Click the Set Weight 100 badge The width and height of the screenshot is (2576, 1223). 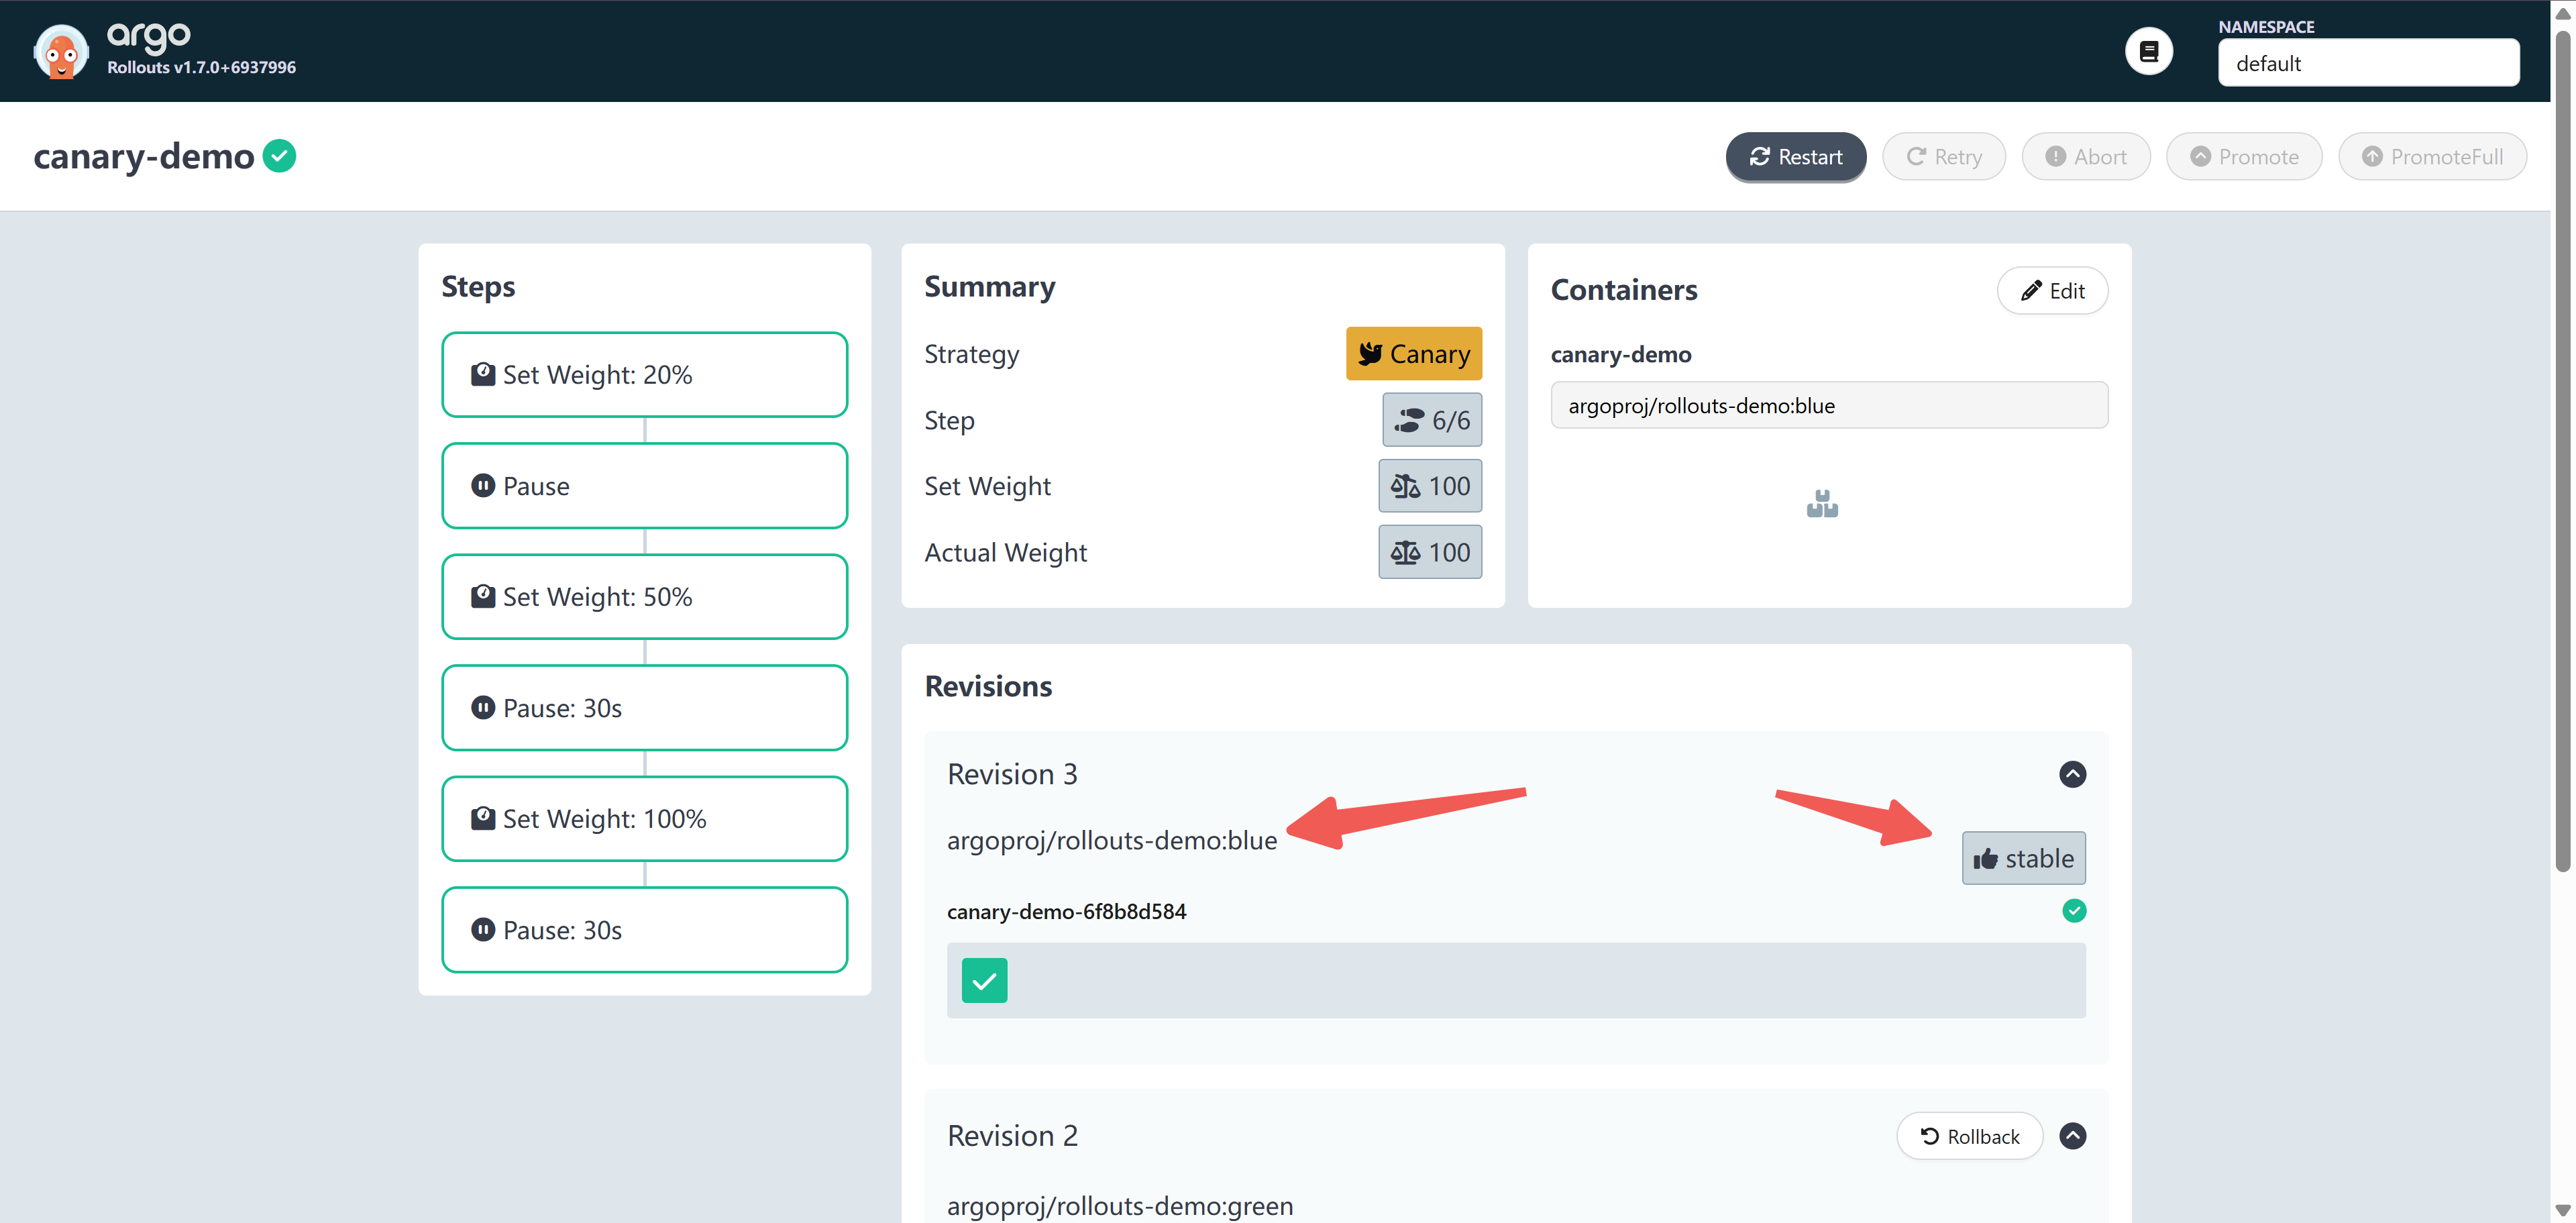(1429, 486)
